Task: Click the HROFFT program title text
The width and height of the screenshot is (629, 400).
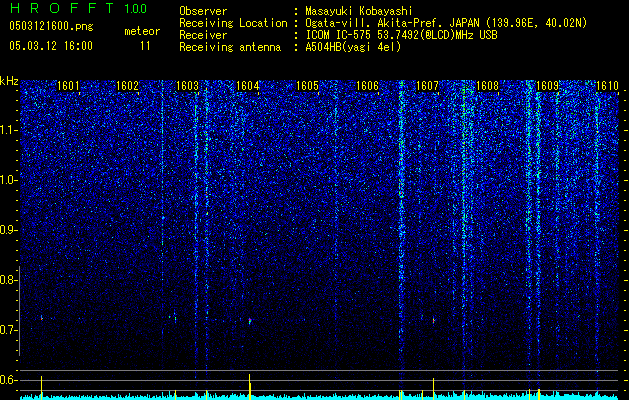Action: click(62, 8)
